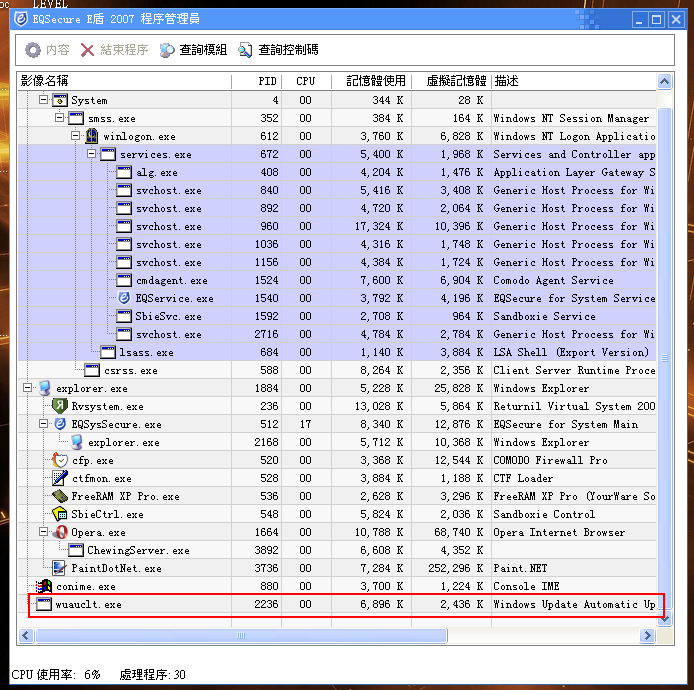Click the child explorer.exe PID 2168 icon
The image size is (694, 690).
76,442
